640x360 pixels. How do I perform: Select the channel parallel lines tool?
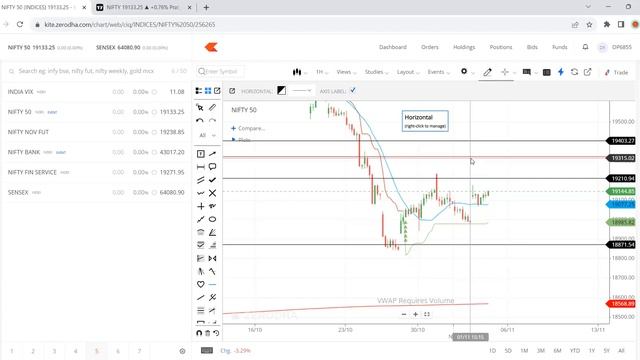200,180
